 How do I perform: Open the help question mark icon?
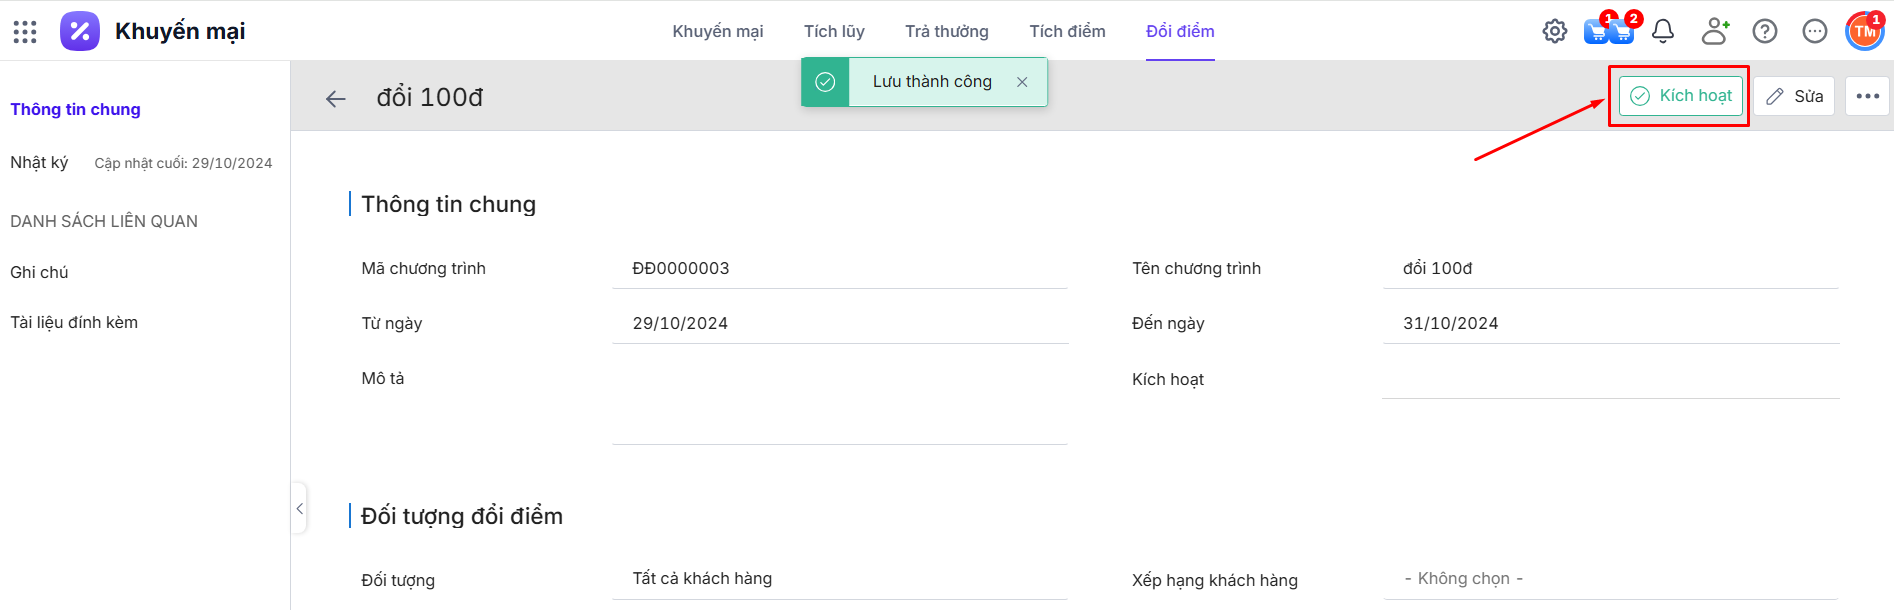click(x=1765, y=32)
